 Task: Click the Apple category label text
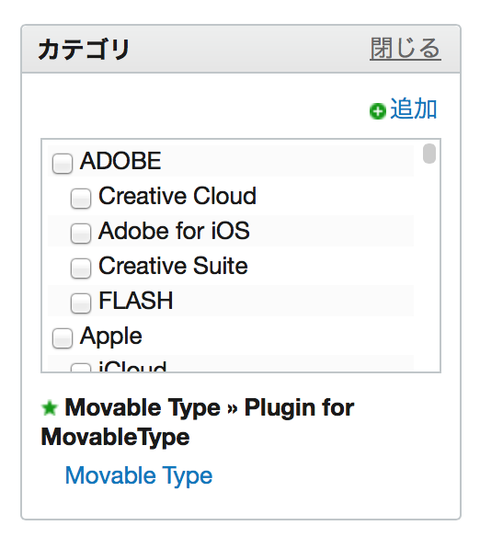[111, 336]
